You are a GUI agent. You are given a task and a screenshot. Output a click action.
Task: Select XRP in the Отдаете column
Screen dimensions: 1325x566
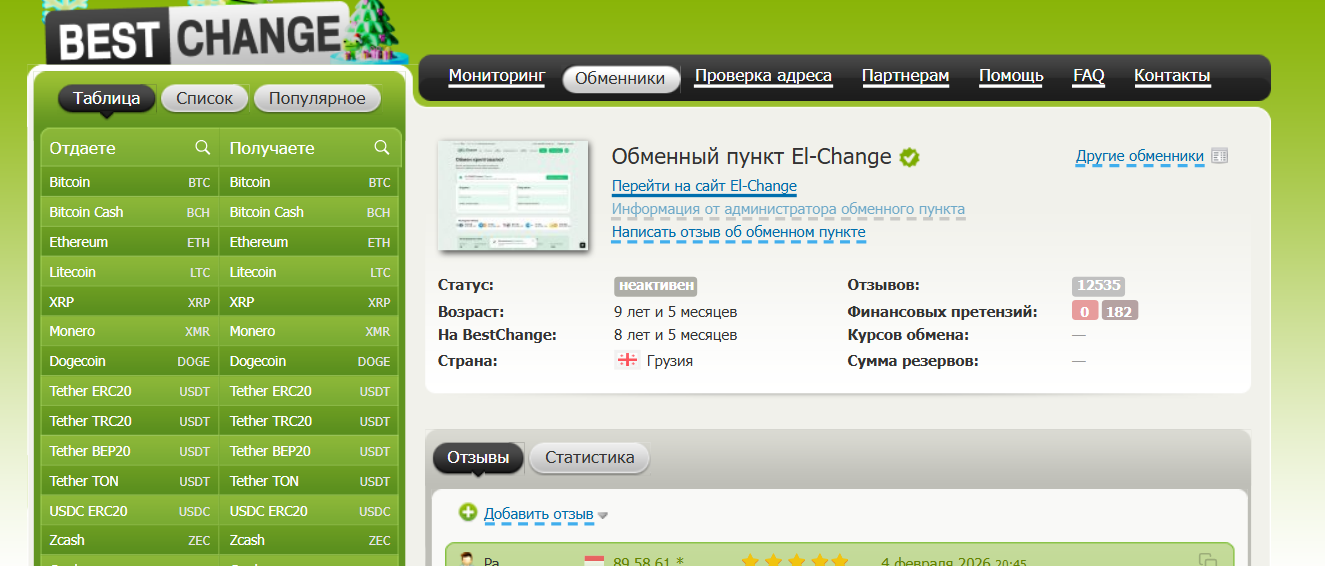(x=130, y=302)
